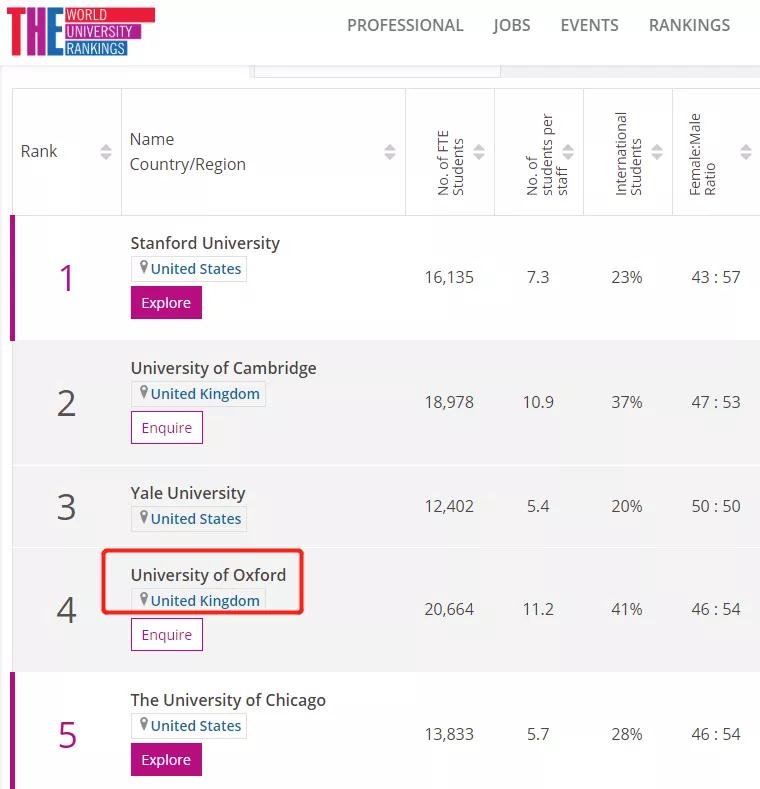Viewport: 760px width, 789px height.
Task: Go to the EVENTS menu
Action: [589, 25]
